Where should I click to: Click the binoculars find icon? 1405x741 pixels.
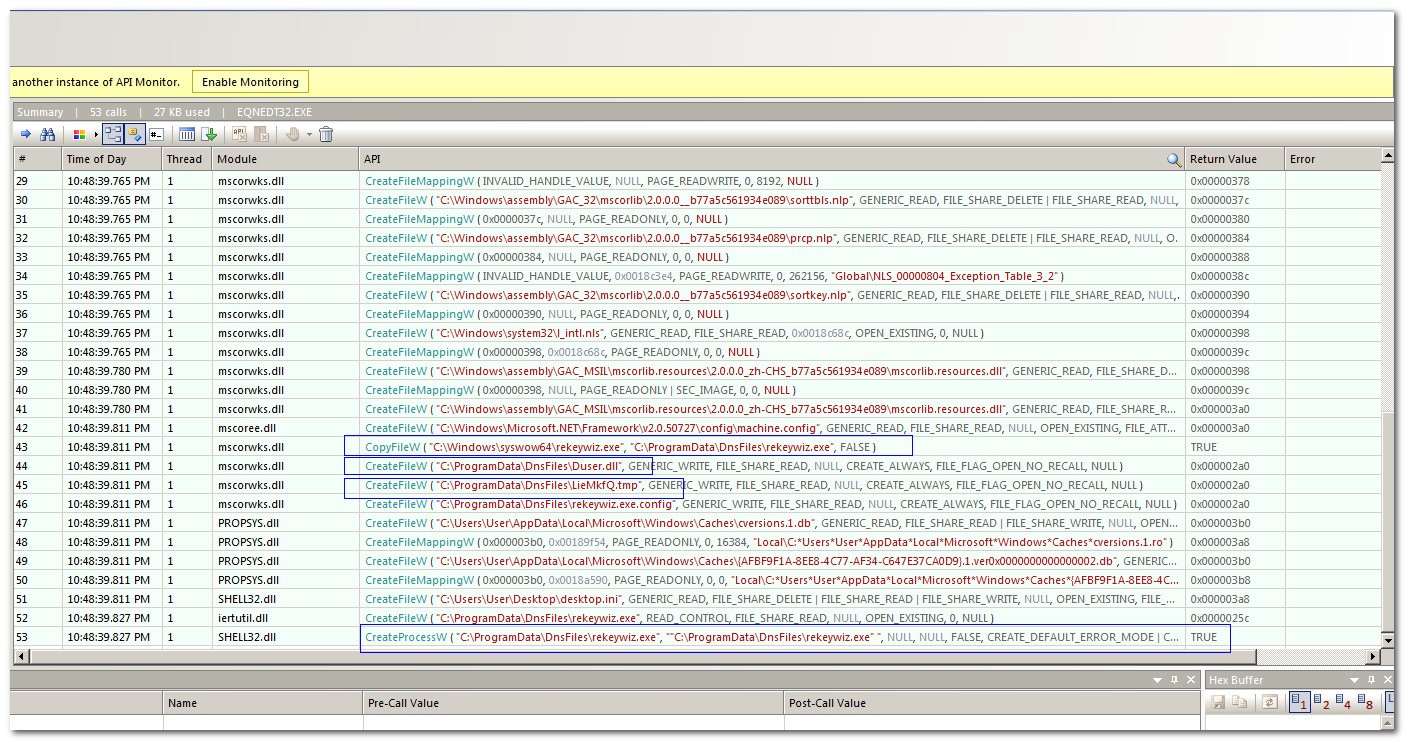point(47,134)
